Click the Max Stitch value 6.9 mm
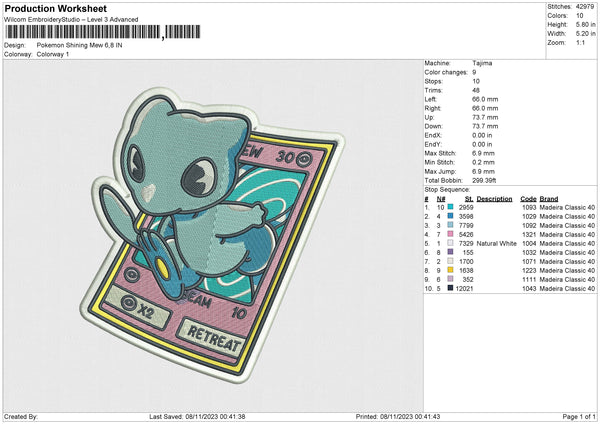600x424 pixels. click(x=483, y=153)
